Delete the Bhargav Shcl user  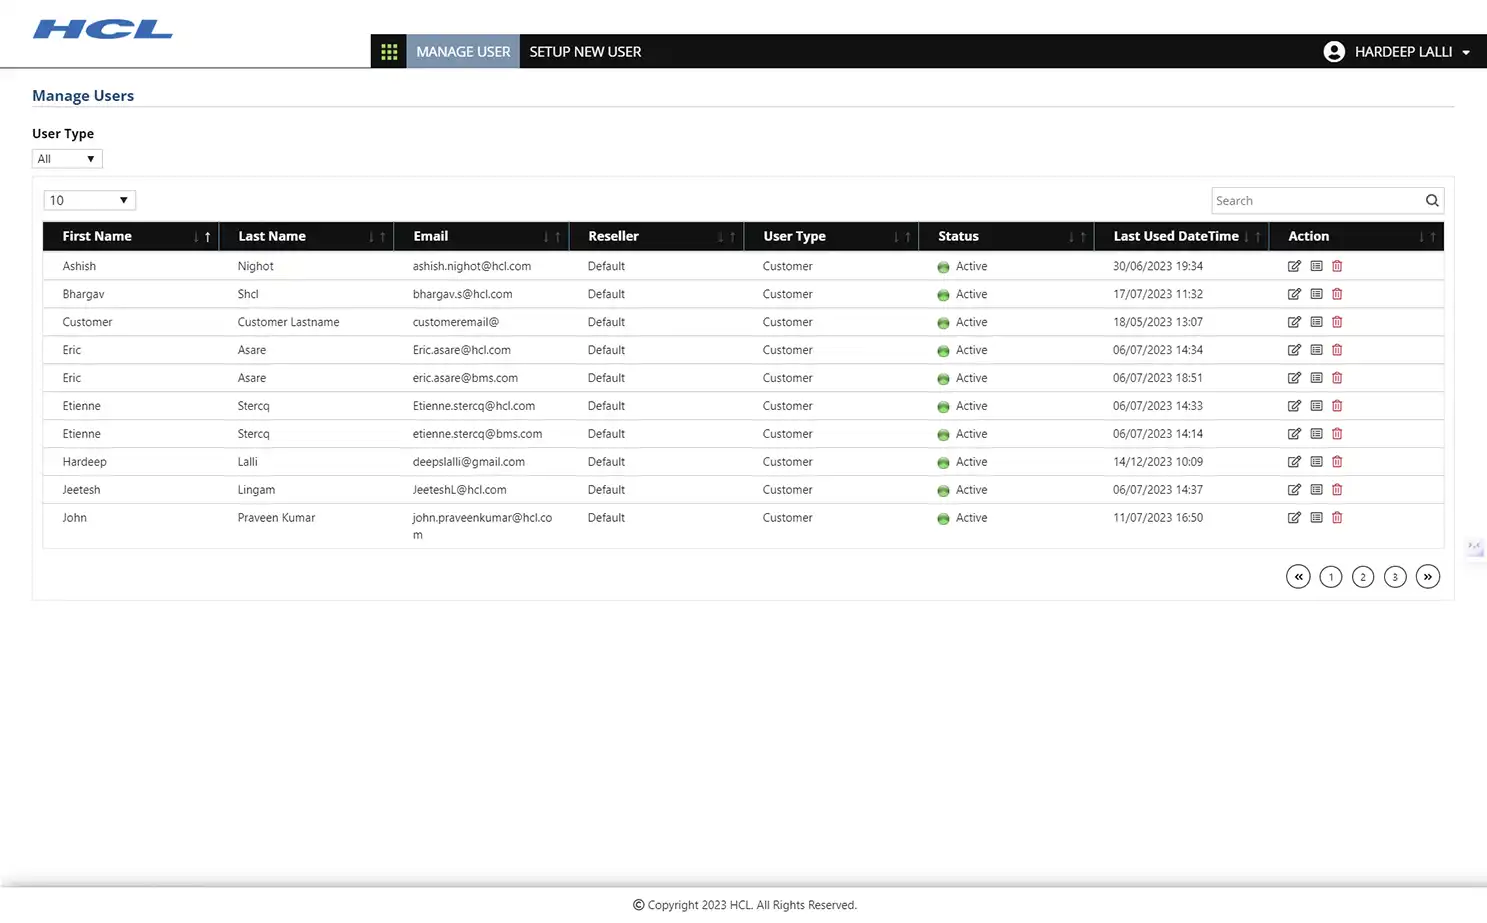[x=1337, y=294]
